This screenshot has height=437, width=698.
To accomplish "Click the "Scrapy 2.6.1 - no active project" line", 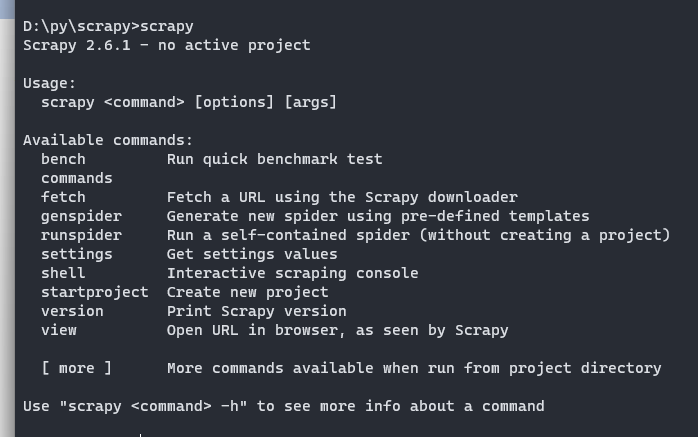I will point(166,45).
